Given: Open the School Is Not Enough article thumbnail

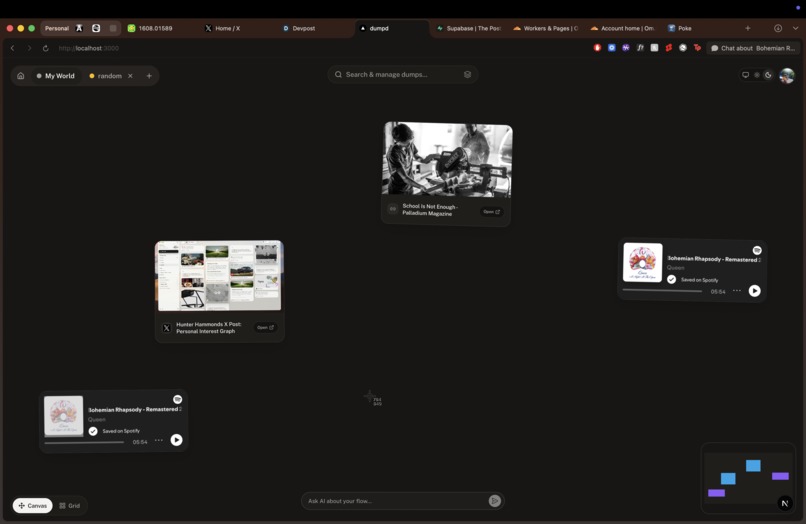Looking at the screenshot, I should click(447, 159).
